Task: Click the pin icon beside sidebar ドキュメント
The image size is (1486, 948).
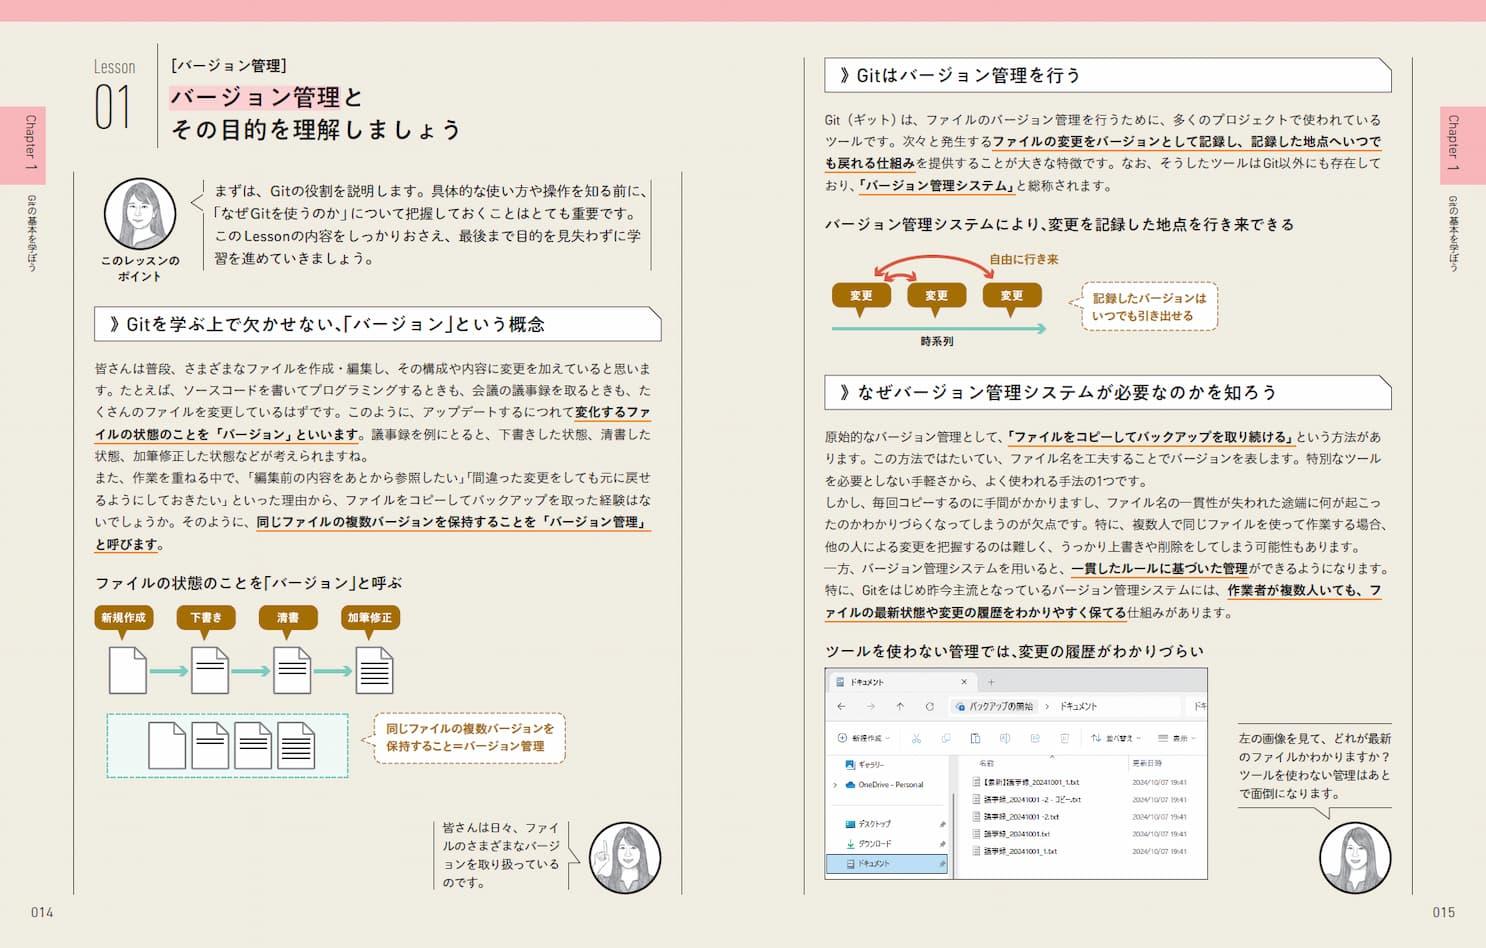Action: [942, 863]
